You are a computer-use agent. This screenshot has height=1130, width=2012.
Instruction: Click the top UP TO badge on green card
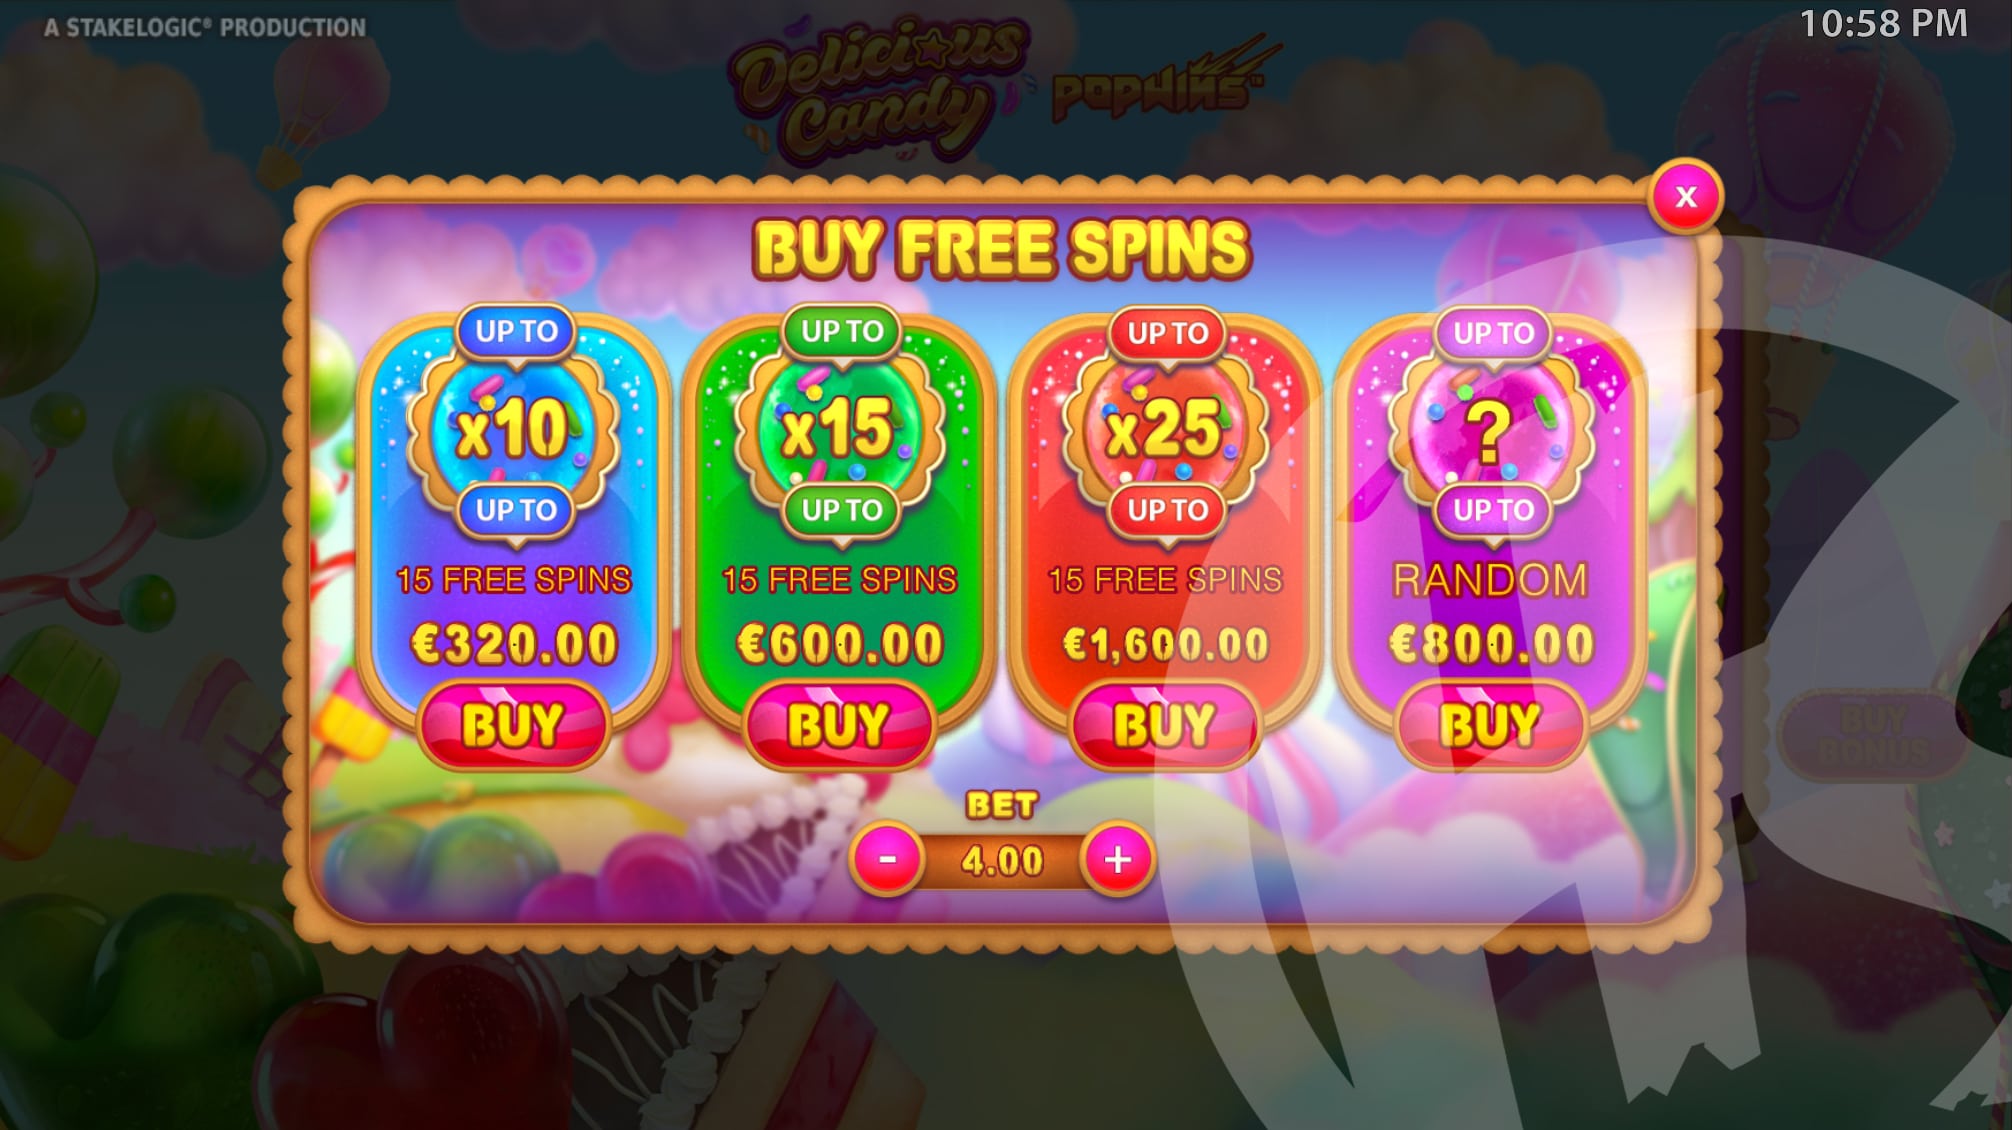[x=842, y=331]
